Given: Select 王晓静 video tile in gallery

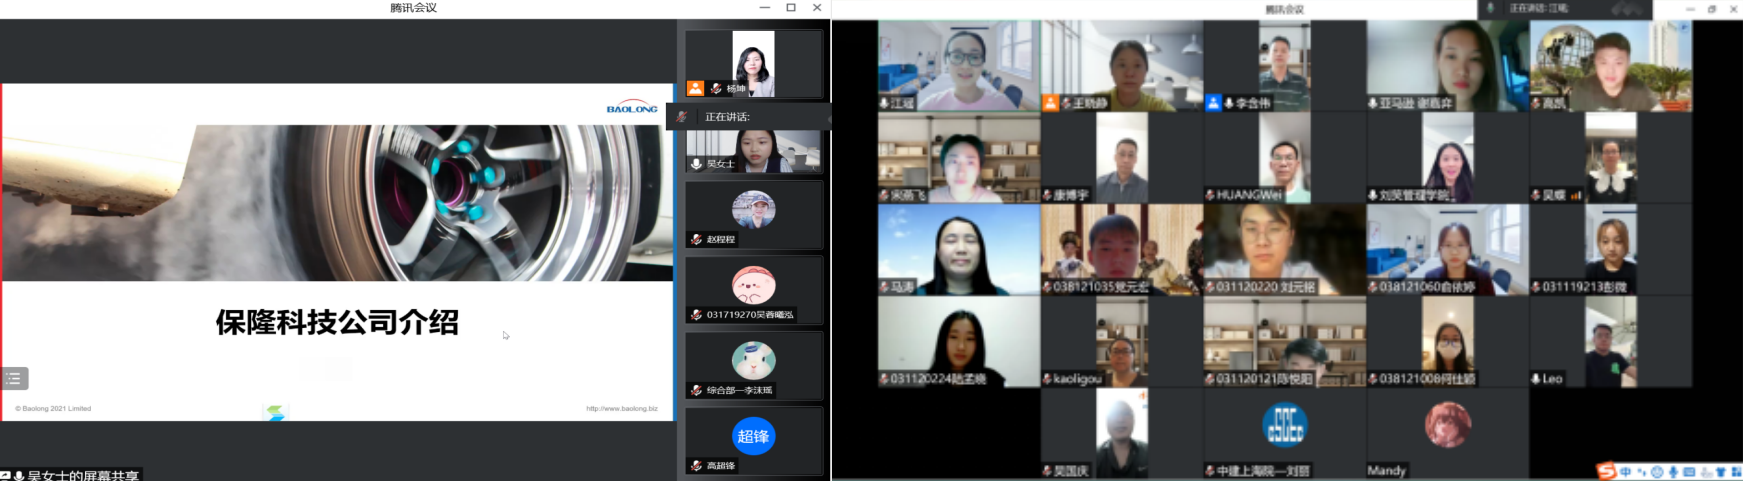Looking at the screenshot, I should click(1121, 65).
